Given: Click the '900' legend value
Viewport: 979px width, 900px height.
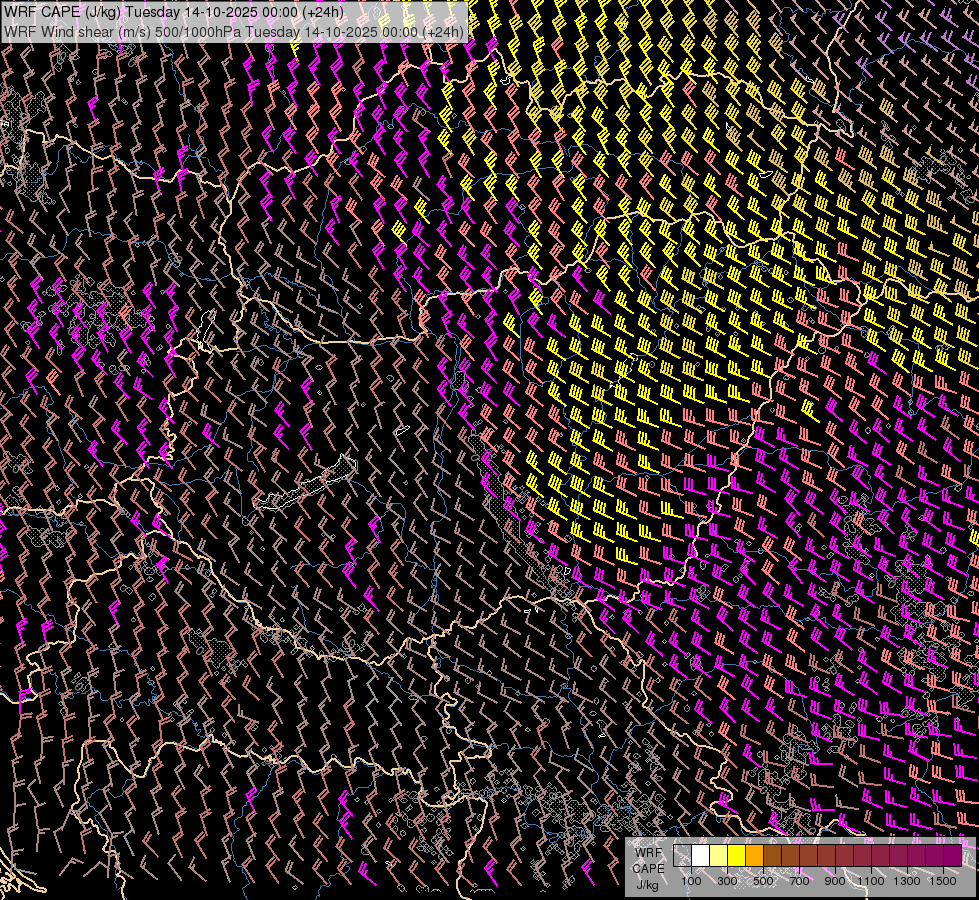Looking at the screenshot, I should tap(835, 881).
